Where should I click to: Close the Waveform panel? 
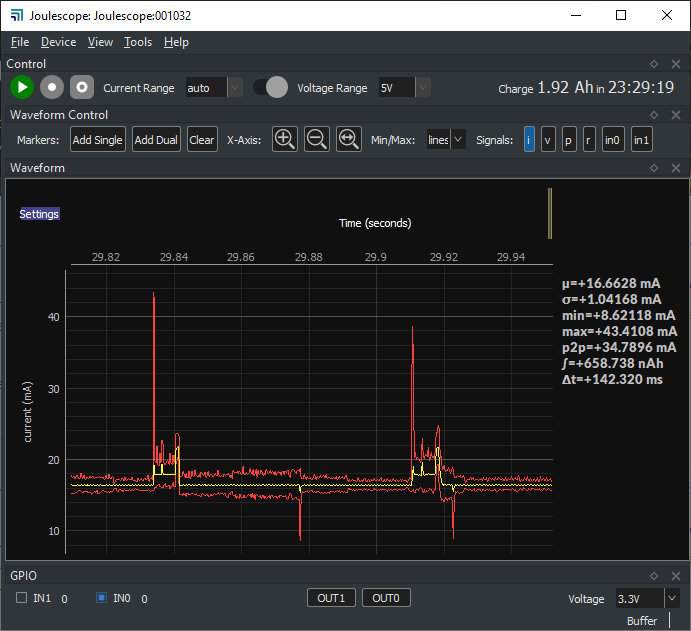click(676, 168)
